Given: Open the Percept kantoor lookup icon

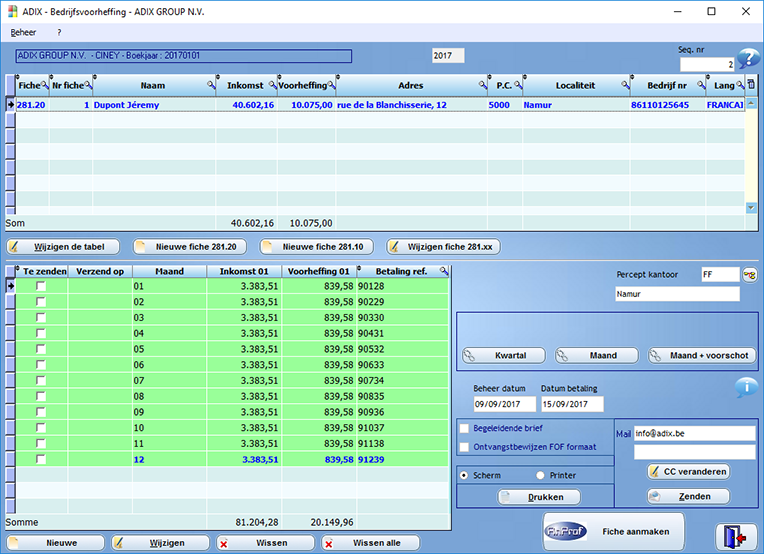Looking at the screenshot, I should pos(749,275).
